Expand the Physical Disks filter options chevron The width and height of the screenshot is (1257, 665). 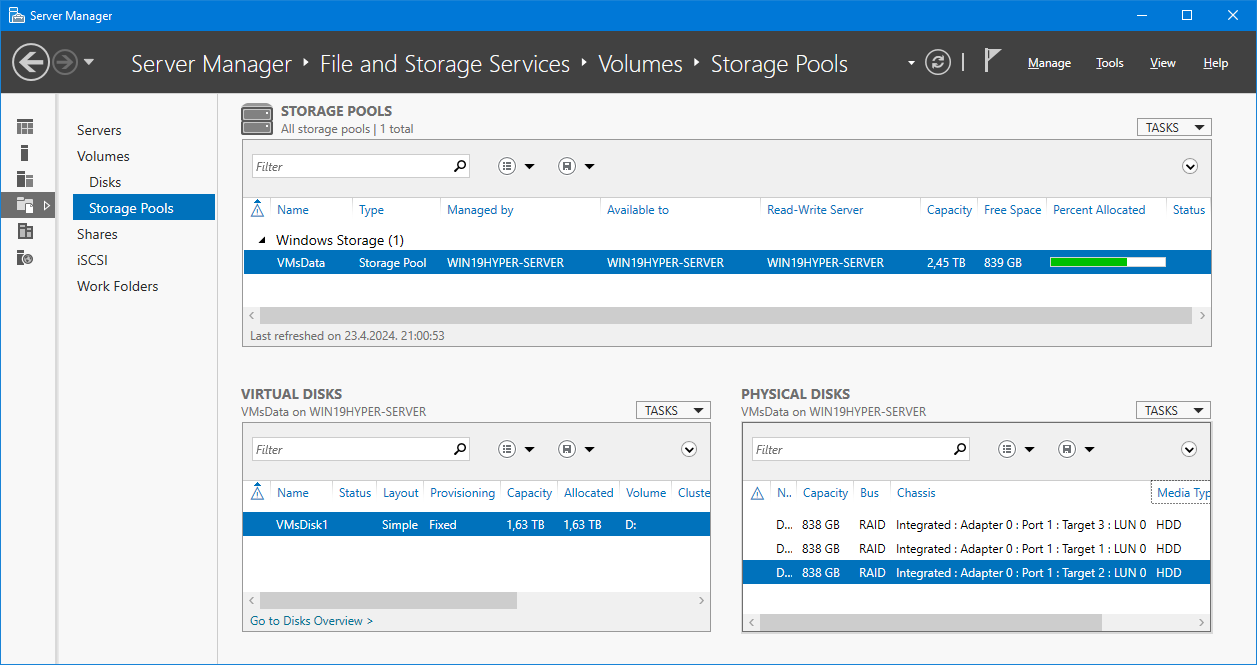tap(1189, 449)
